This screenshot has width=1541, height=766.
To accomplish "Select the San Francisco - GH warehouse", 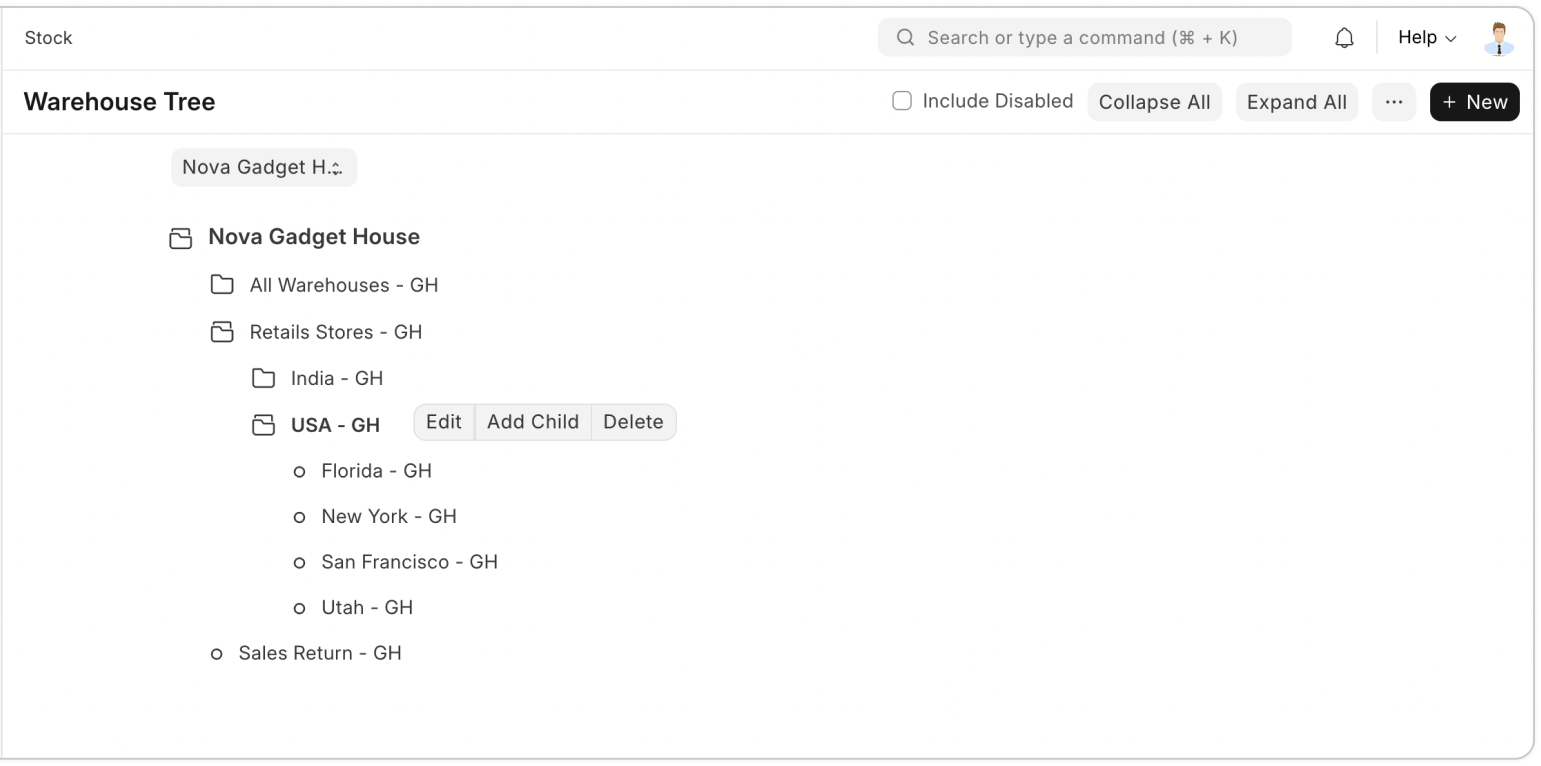I will click(409, 562).
